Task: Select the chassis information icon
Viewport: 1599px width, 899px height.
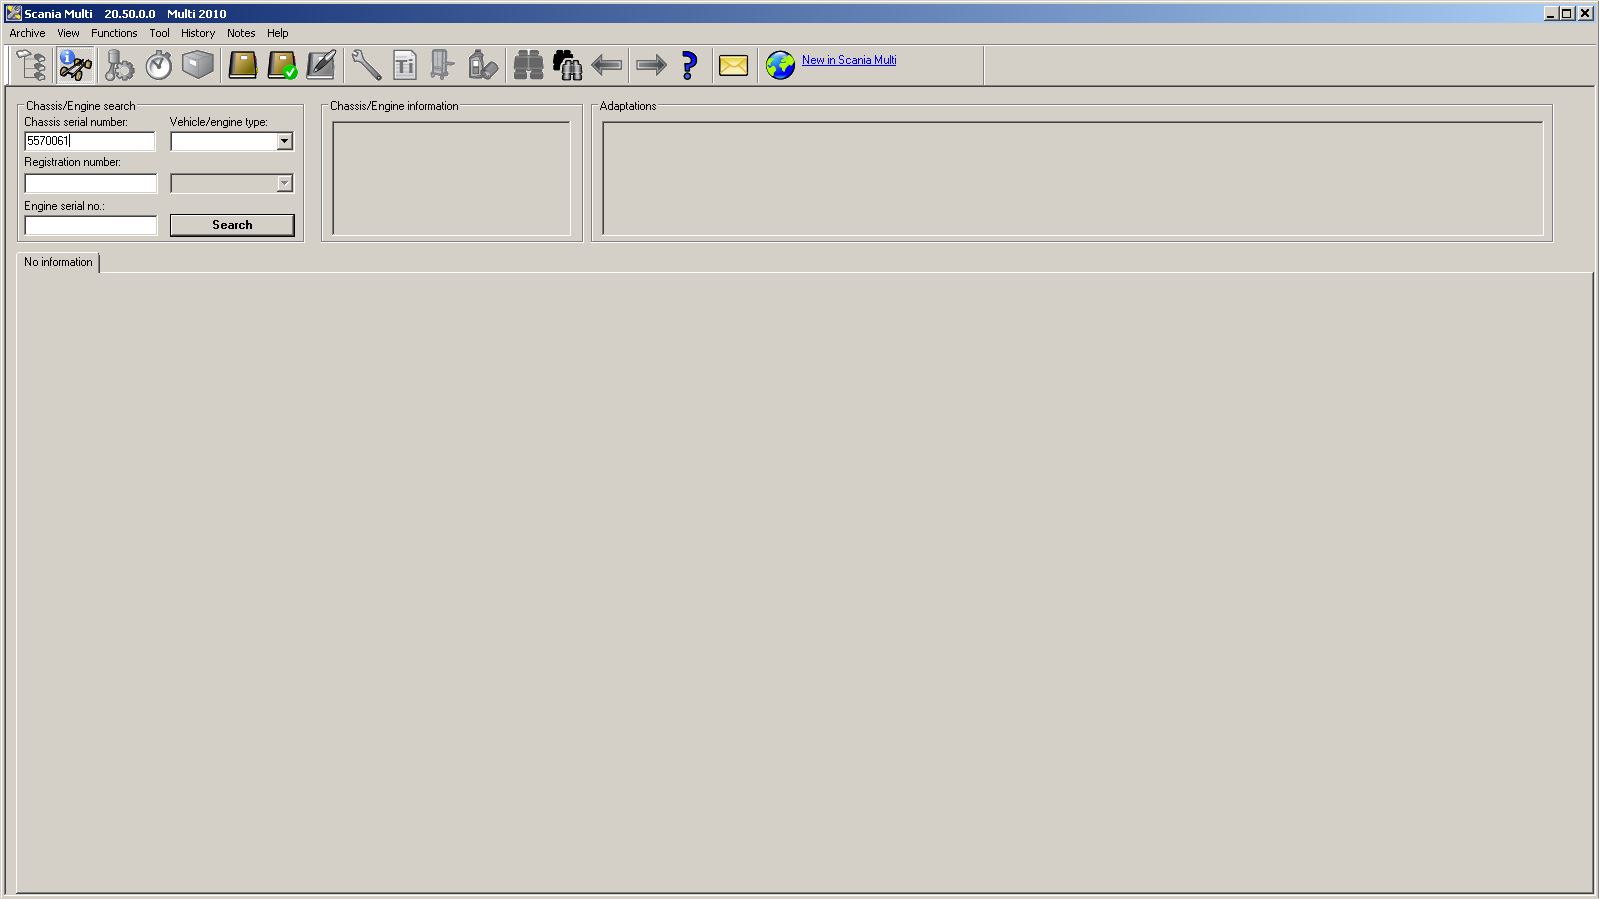Action: pyautogui.click(x=75, y=65)
